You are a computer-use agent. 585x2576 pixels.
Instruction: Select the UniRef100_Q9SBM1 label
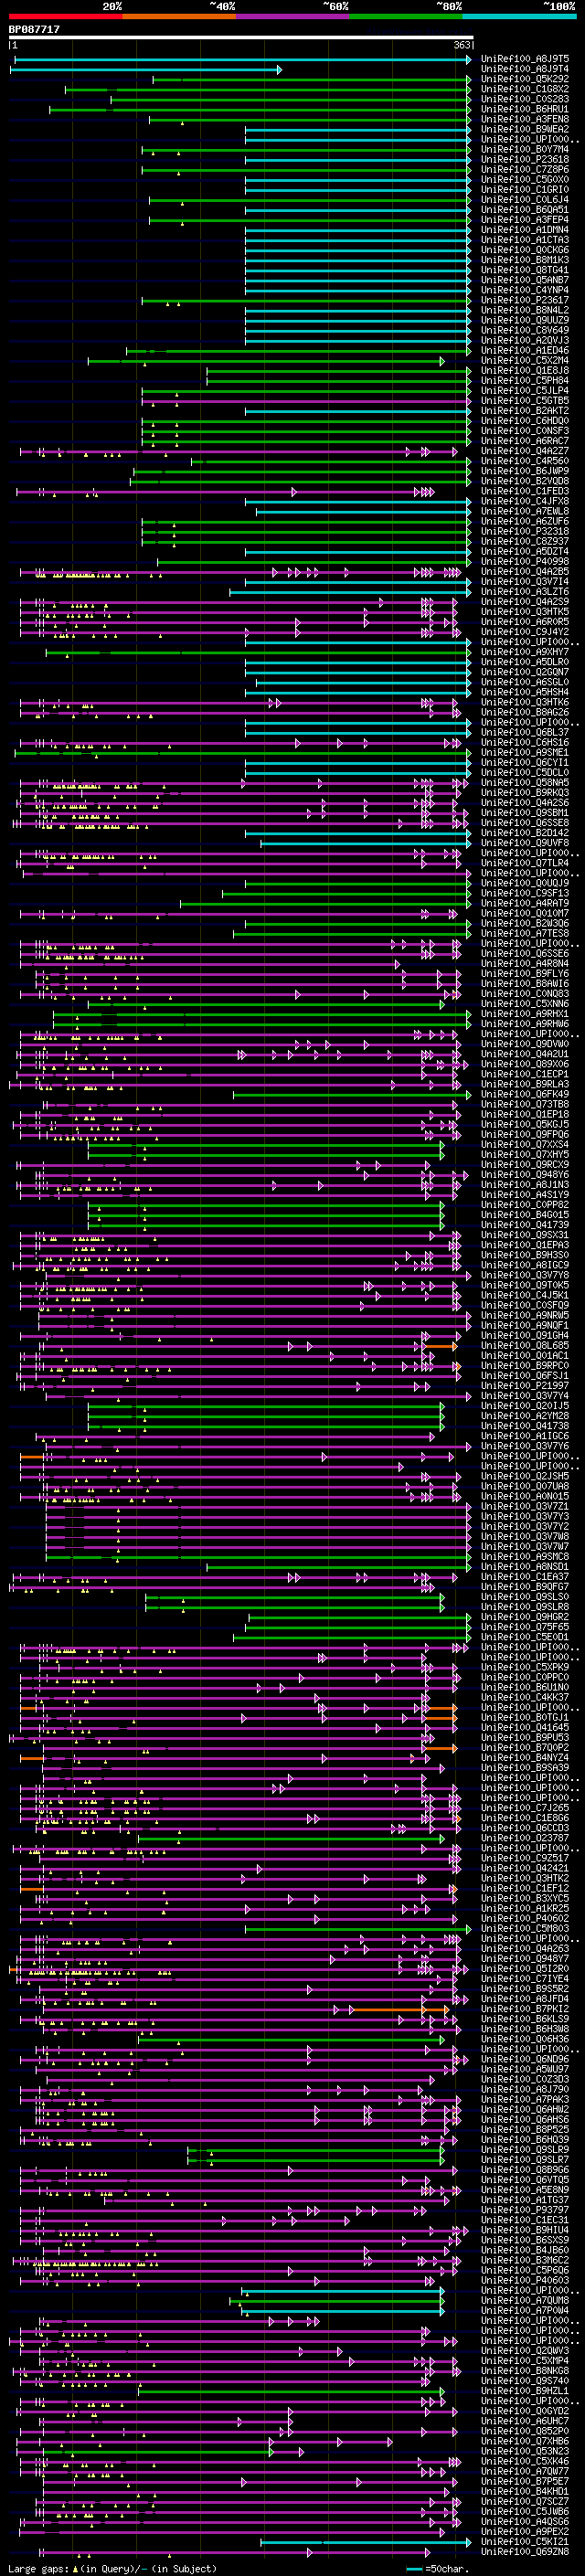pos(525,813)
